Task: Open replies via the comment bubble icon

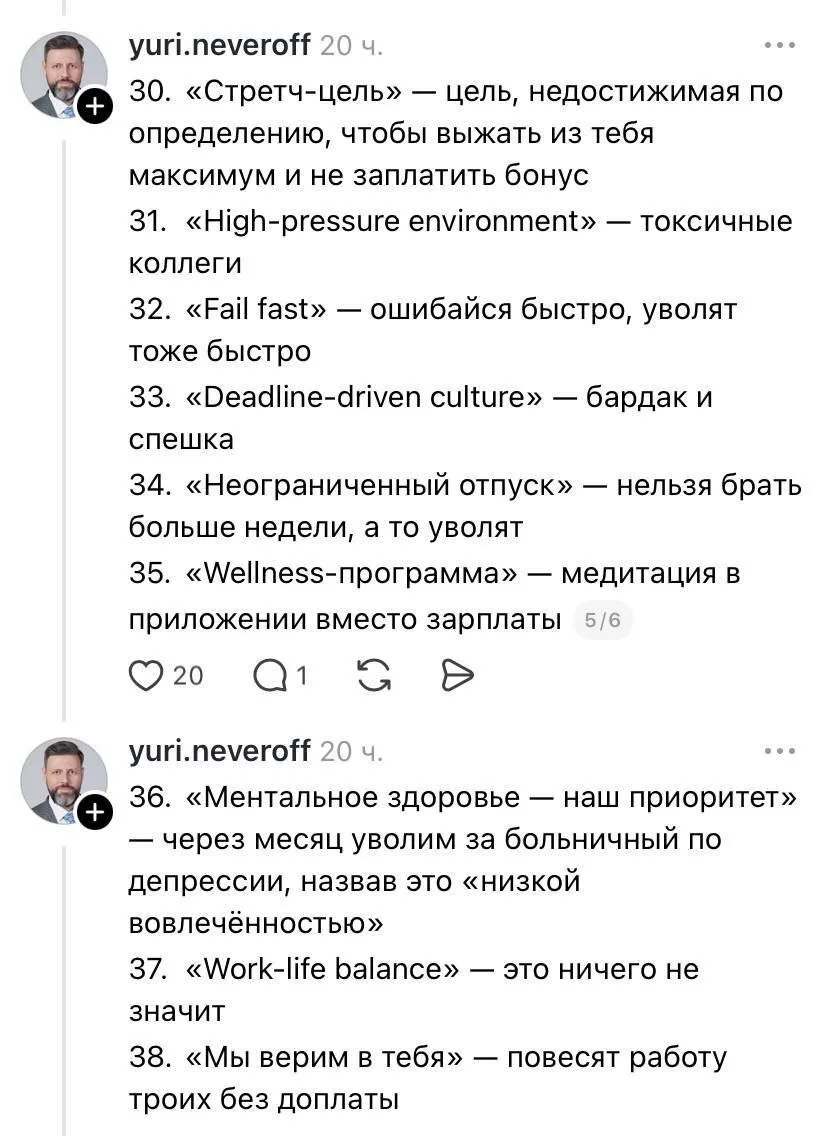Action: [269, 676]
